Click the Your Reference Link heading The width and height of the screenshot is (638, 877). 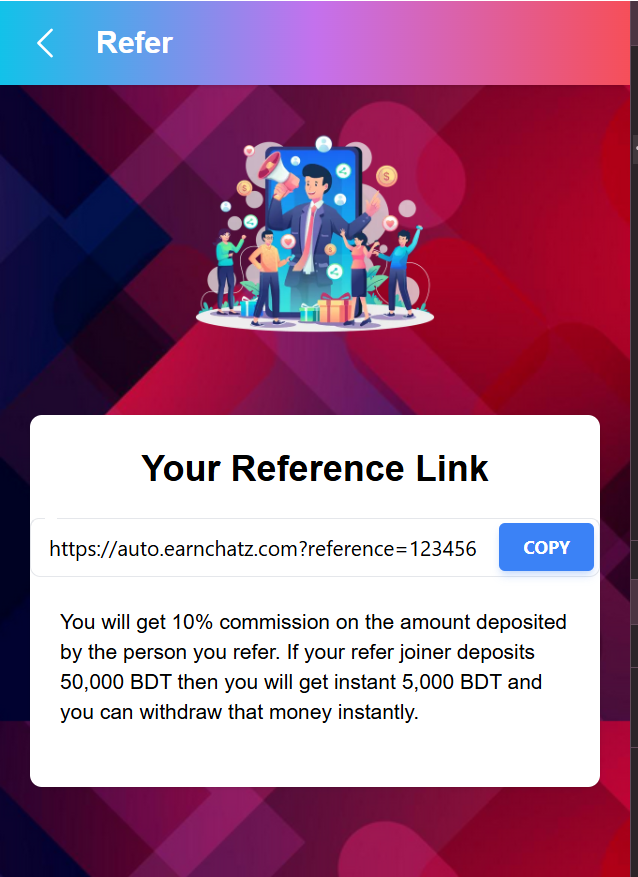coord(315,468)
